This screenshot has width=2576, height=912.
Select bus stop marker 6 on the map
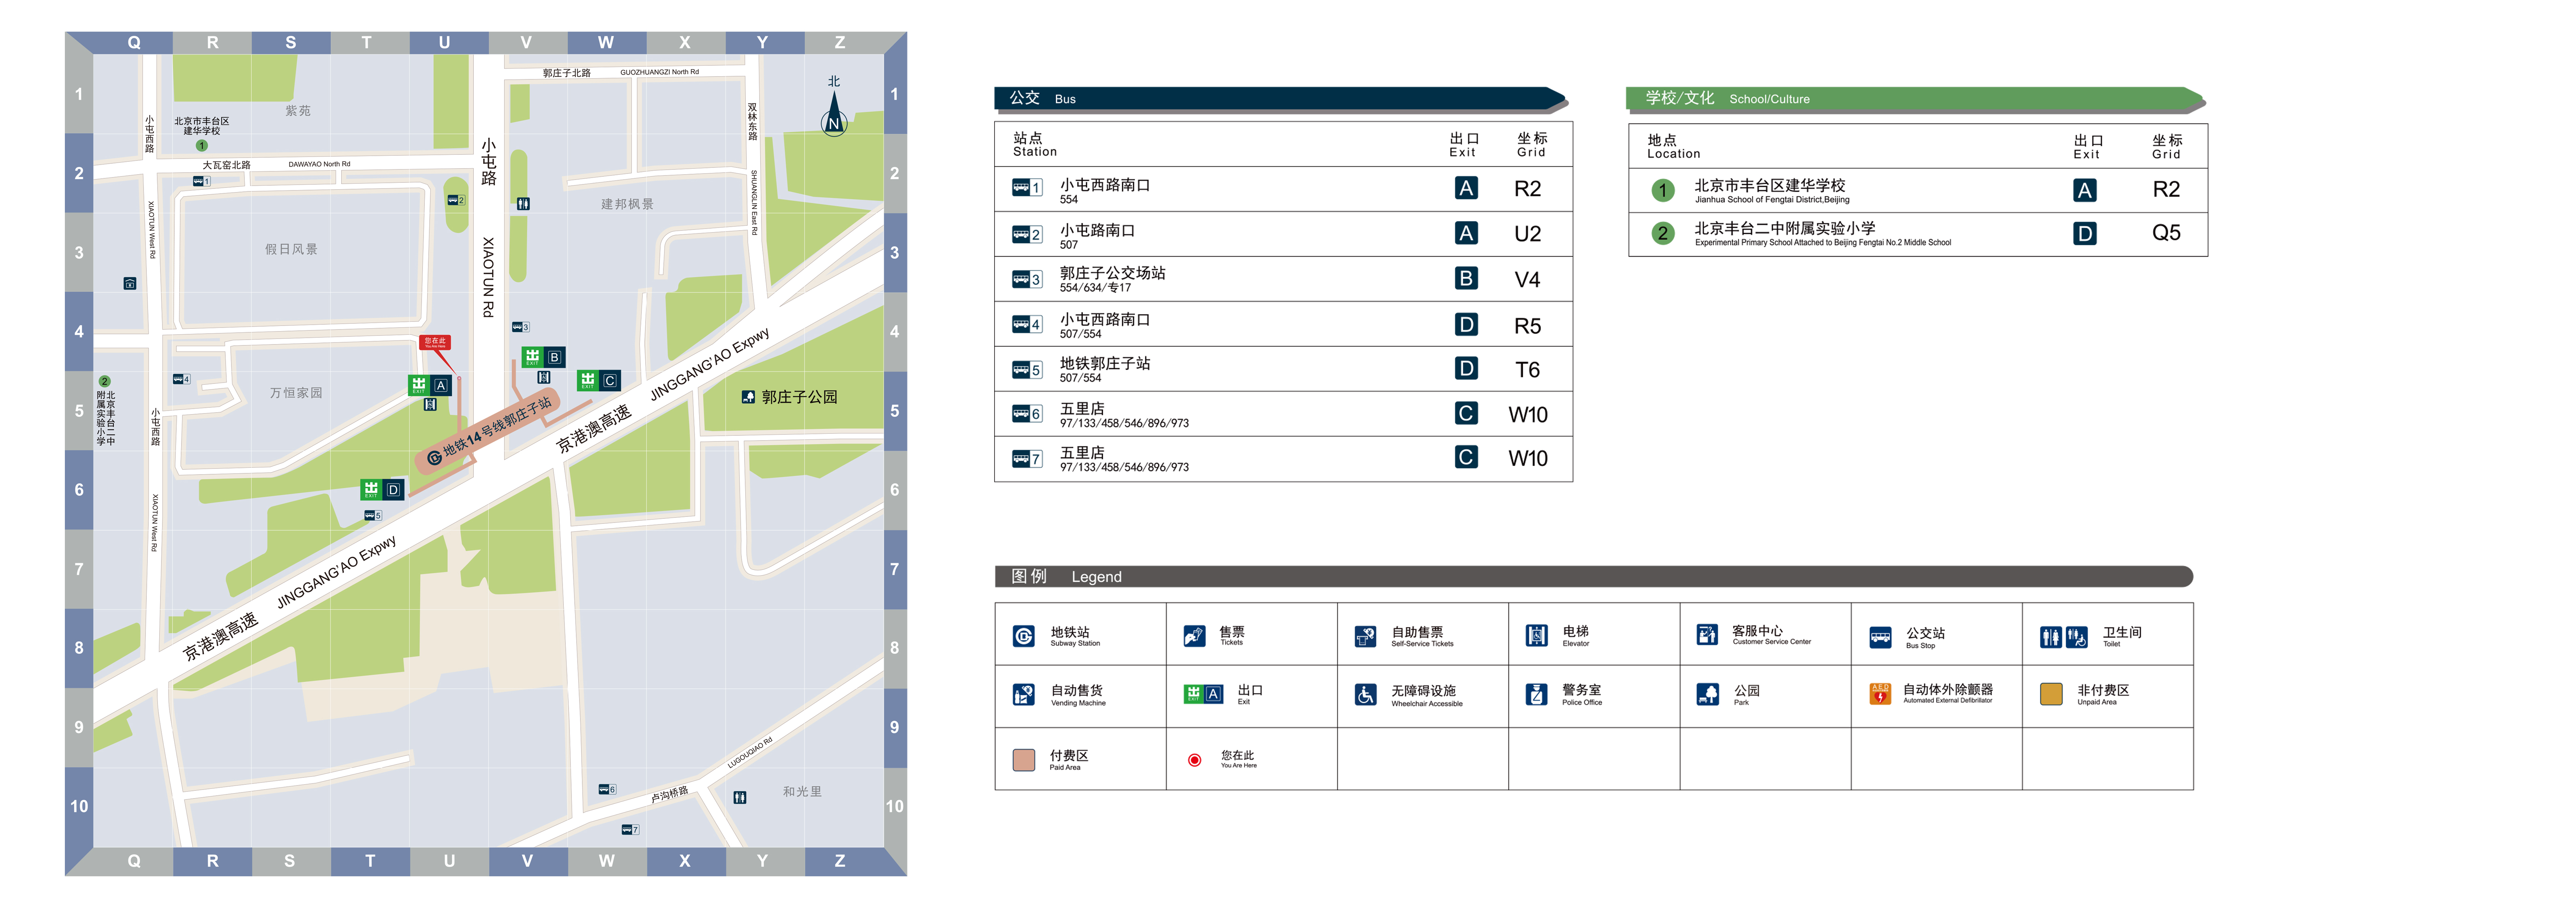pyautogui.click(x=607, y=789)
